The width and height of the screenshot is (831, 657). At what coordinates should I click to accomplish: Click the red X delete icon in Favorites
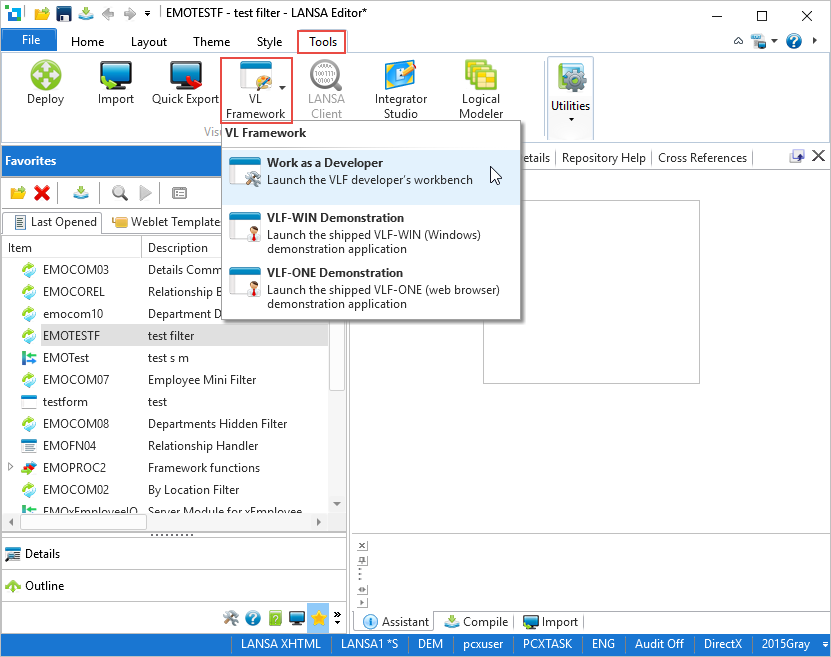tap(42, 193)
